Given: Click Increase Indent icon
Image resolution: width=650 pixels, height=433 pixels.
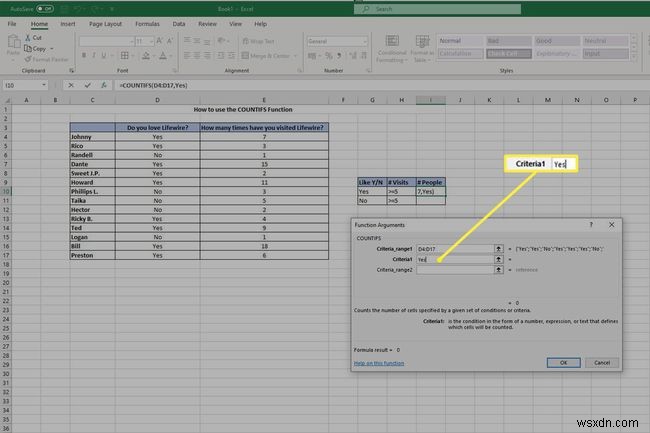Looking at the screenshot, I should click(x=231, y=56).
